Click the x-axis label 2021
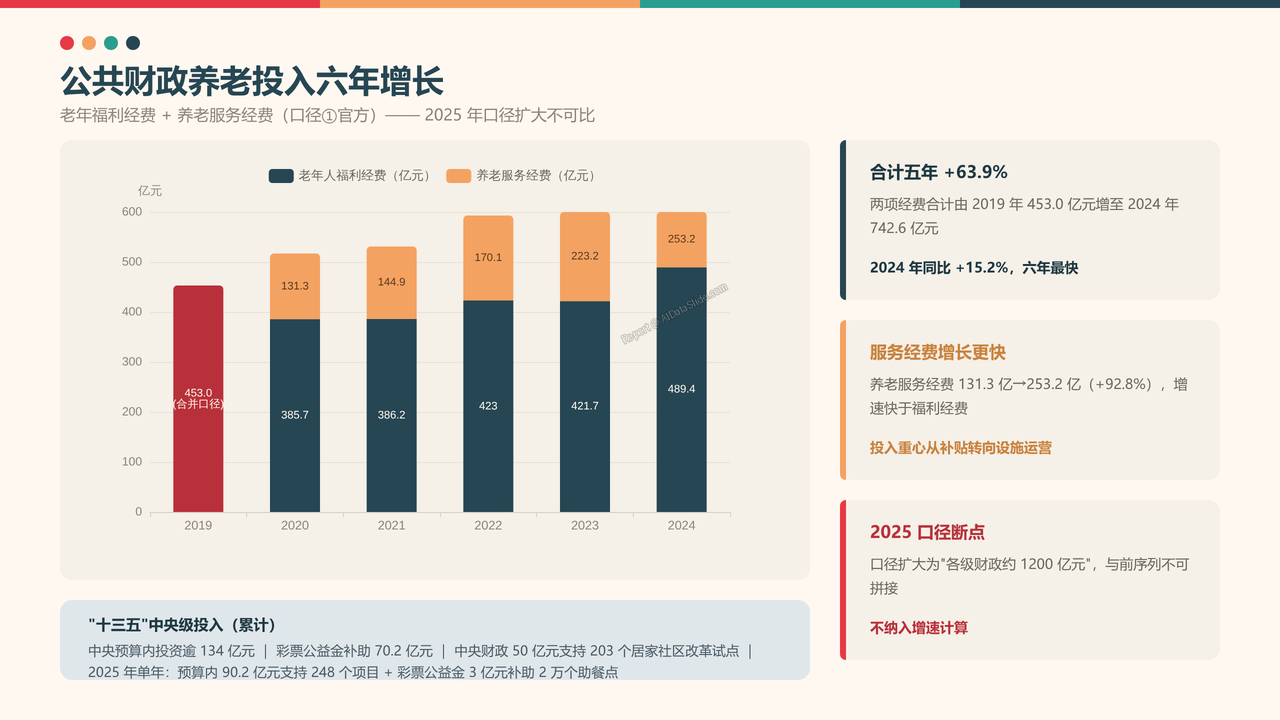The image size is (1280, 720). 391,526
